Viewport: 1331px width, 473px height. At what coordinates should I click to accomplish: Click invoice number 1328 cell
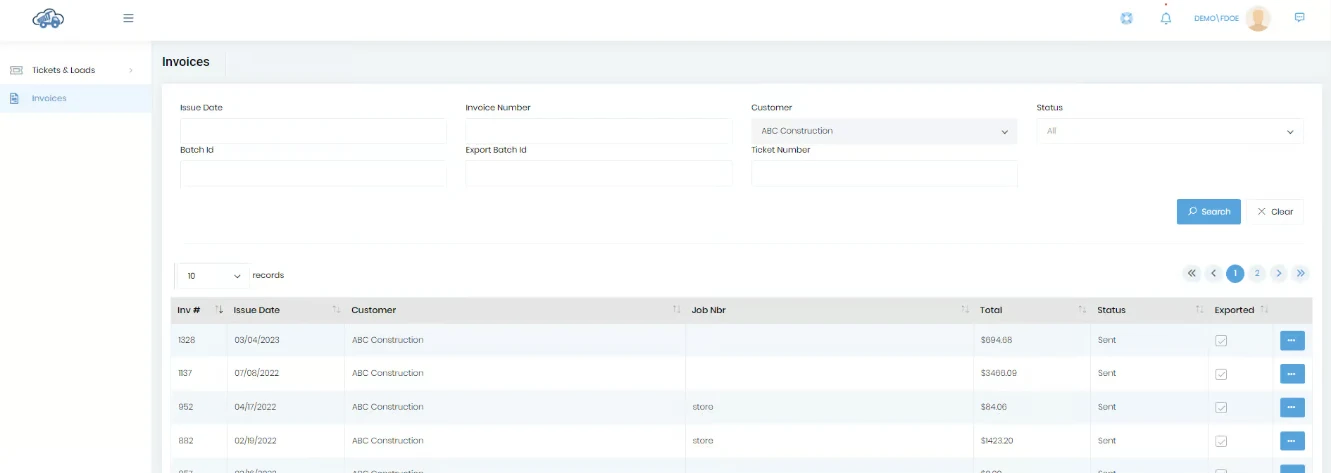click(x=199, y=340)
